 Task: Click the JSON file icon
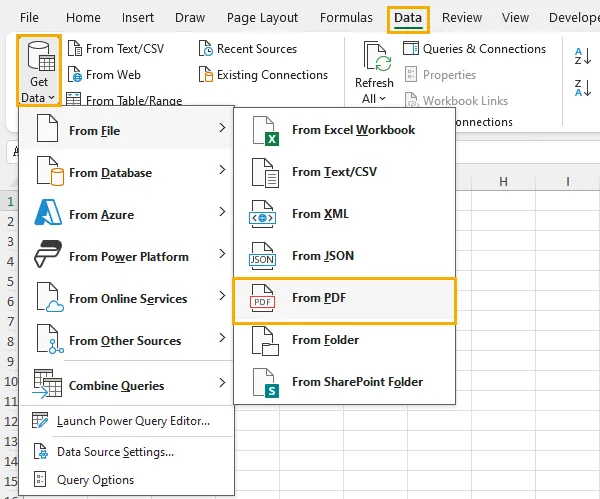click(262, 256)
